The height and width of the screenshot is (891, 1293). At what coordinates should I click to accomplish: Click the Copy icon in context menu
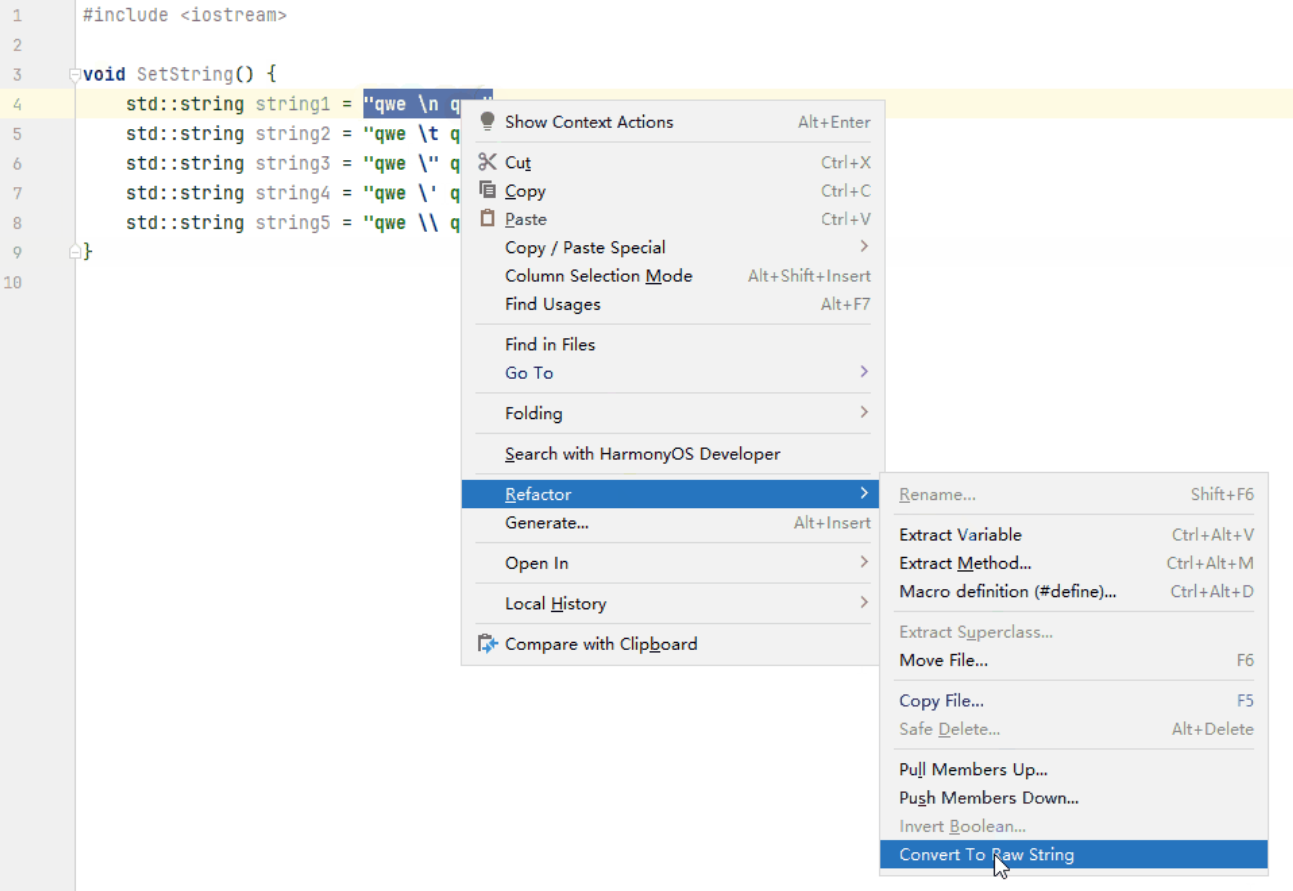[488, 190]
